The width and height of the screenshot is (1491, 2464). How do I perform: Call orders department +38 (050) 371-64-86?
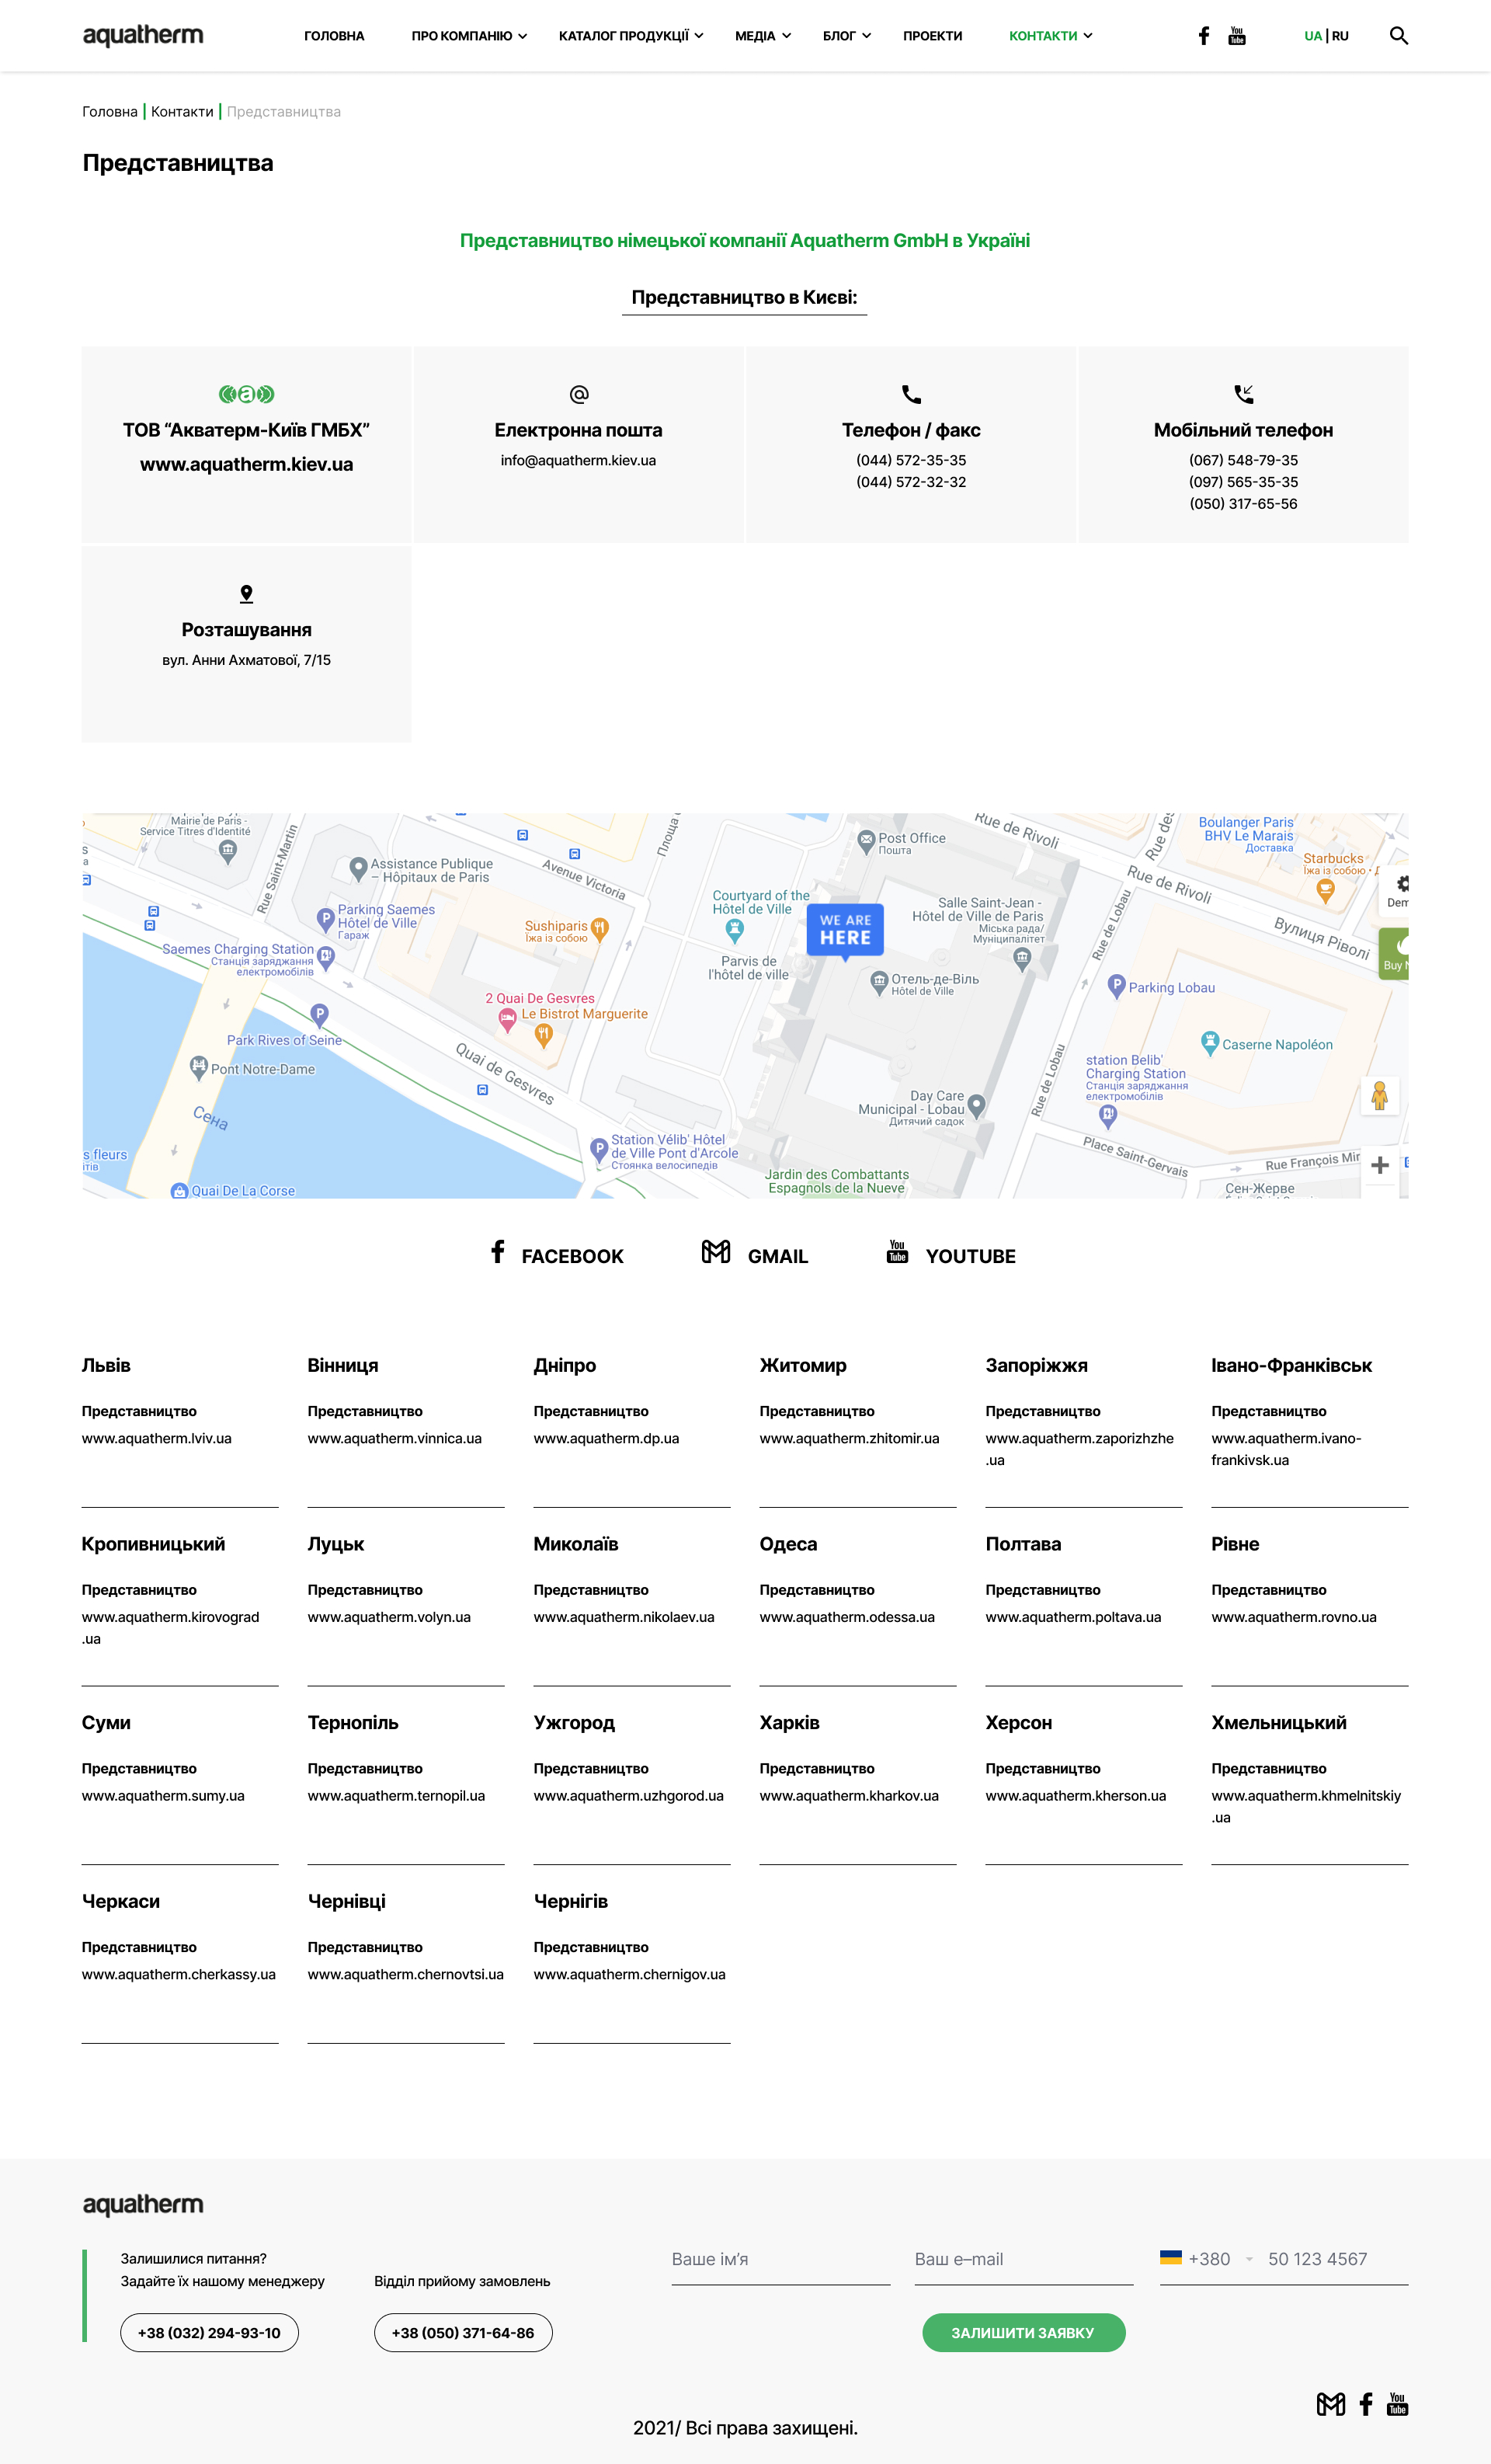coord(463,2333)
